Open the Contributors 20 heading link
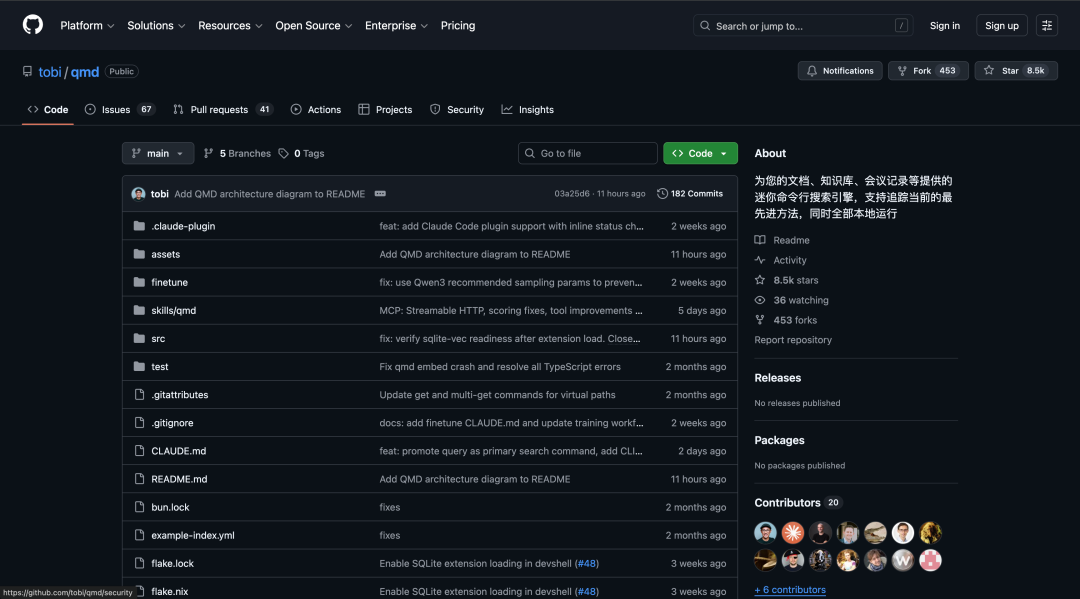The image size is (1080, 599). [x=798, y=503]
